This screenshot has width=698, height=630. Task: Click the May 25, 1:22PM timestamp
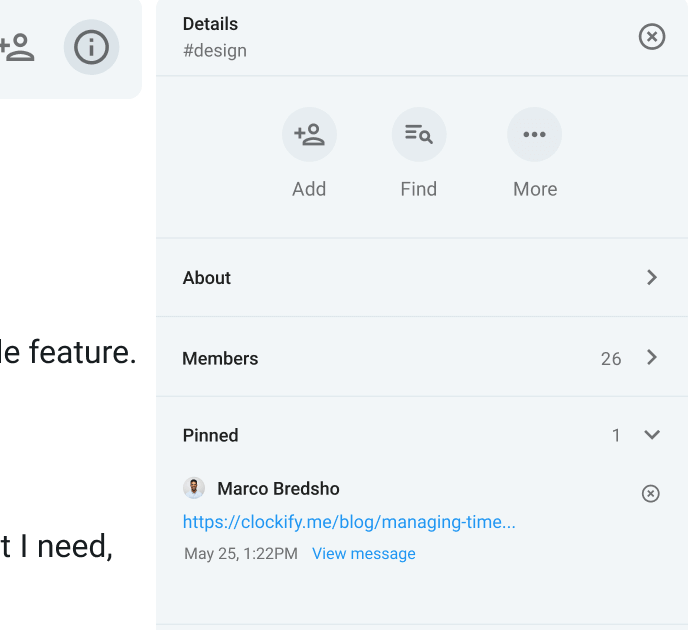(x=241, y=553)
